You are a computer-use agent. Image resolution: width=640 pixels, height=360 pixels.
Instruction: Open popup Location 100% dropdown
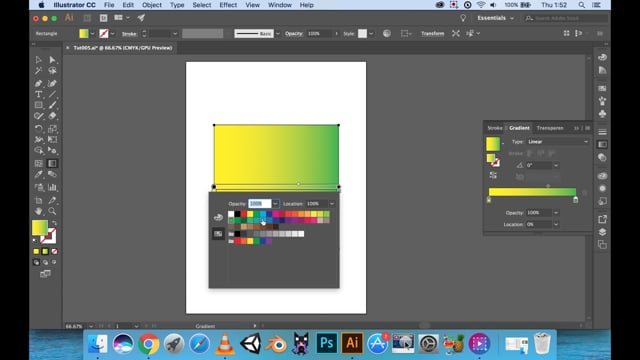click(x=332, y=204)
